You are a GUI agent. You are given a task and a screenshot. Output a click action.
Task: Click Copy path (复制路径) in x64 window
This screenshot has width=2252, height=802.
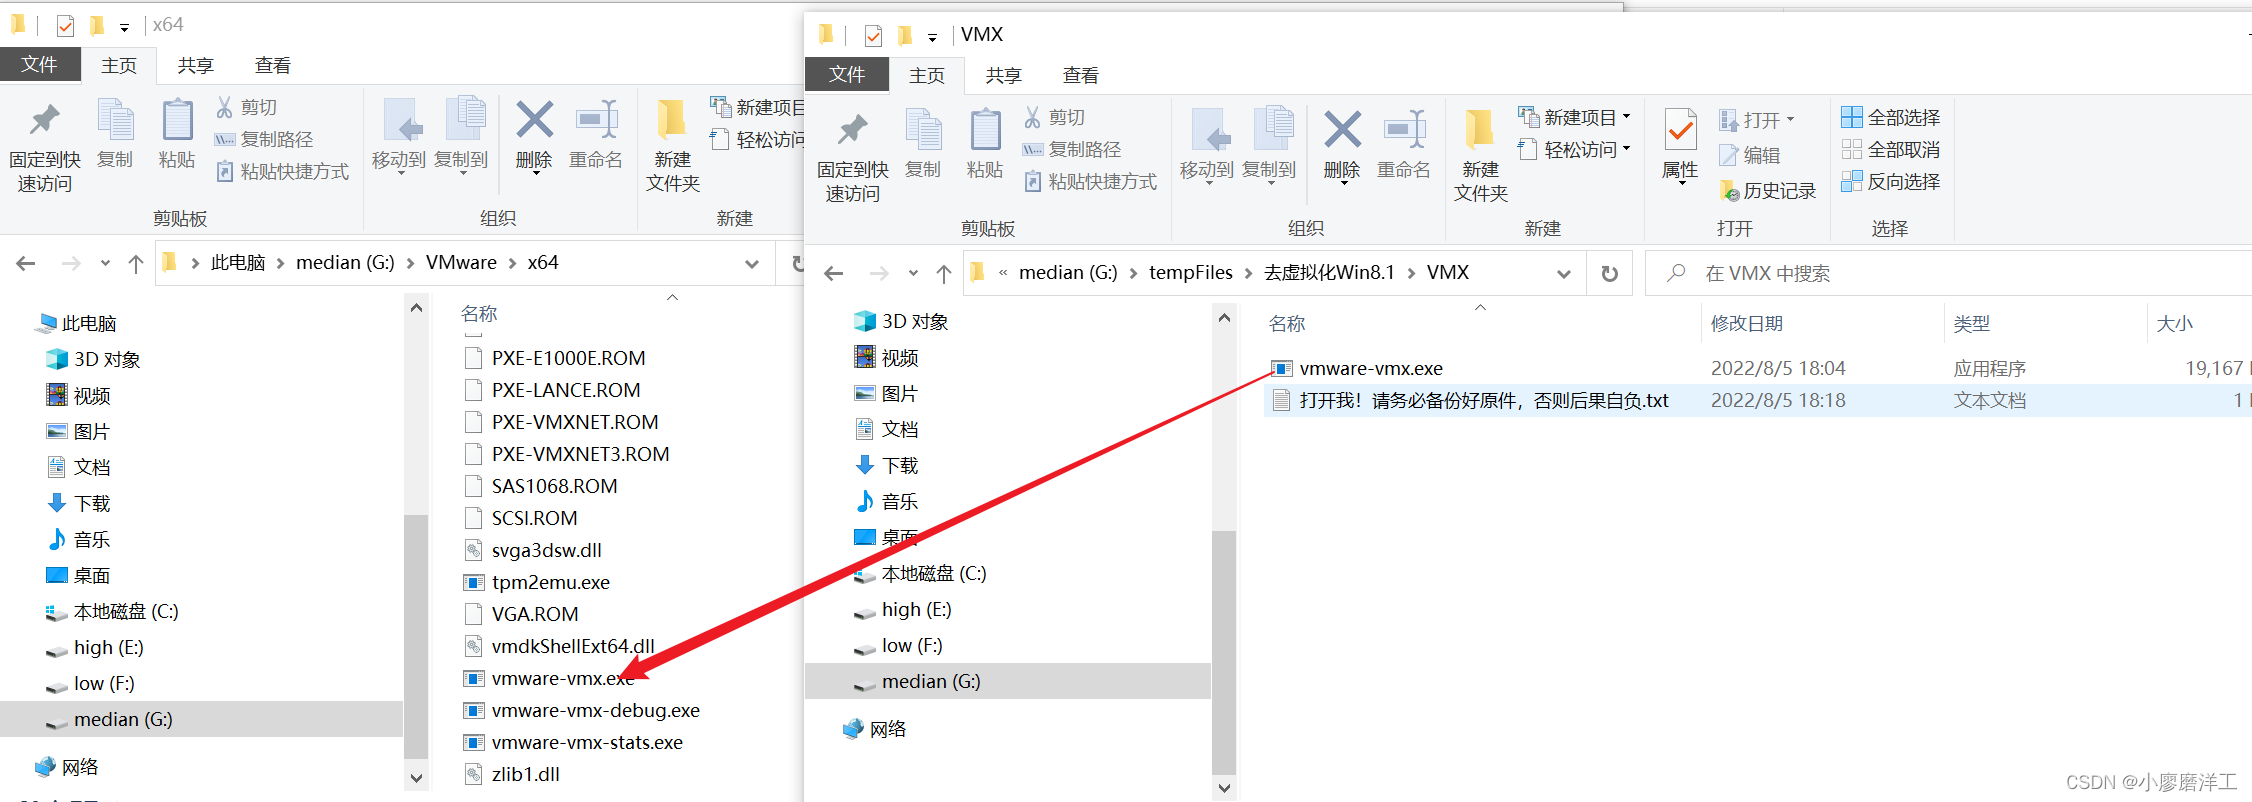pyautogui.click(x=265, y=139)
